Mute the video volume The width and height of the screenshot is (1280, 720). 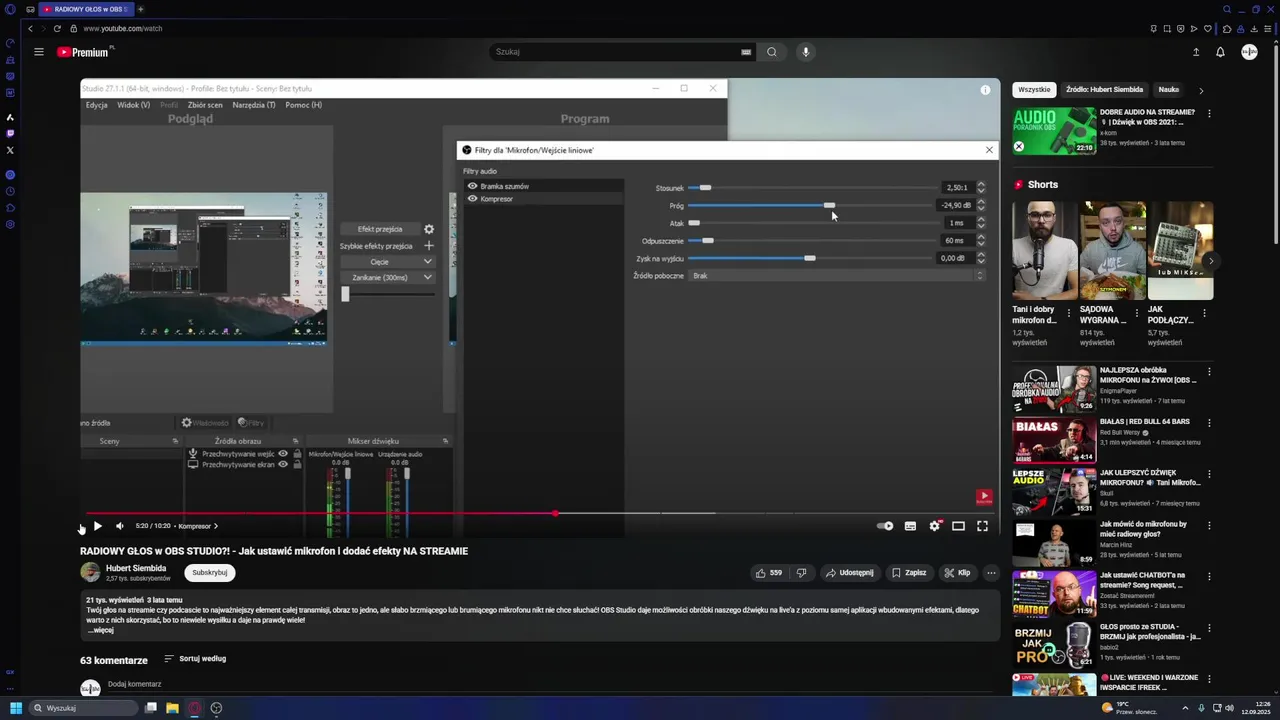pyautogui.click(x=120, y=526)
